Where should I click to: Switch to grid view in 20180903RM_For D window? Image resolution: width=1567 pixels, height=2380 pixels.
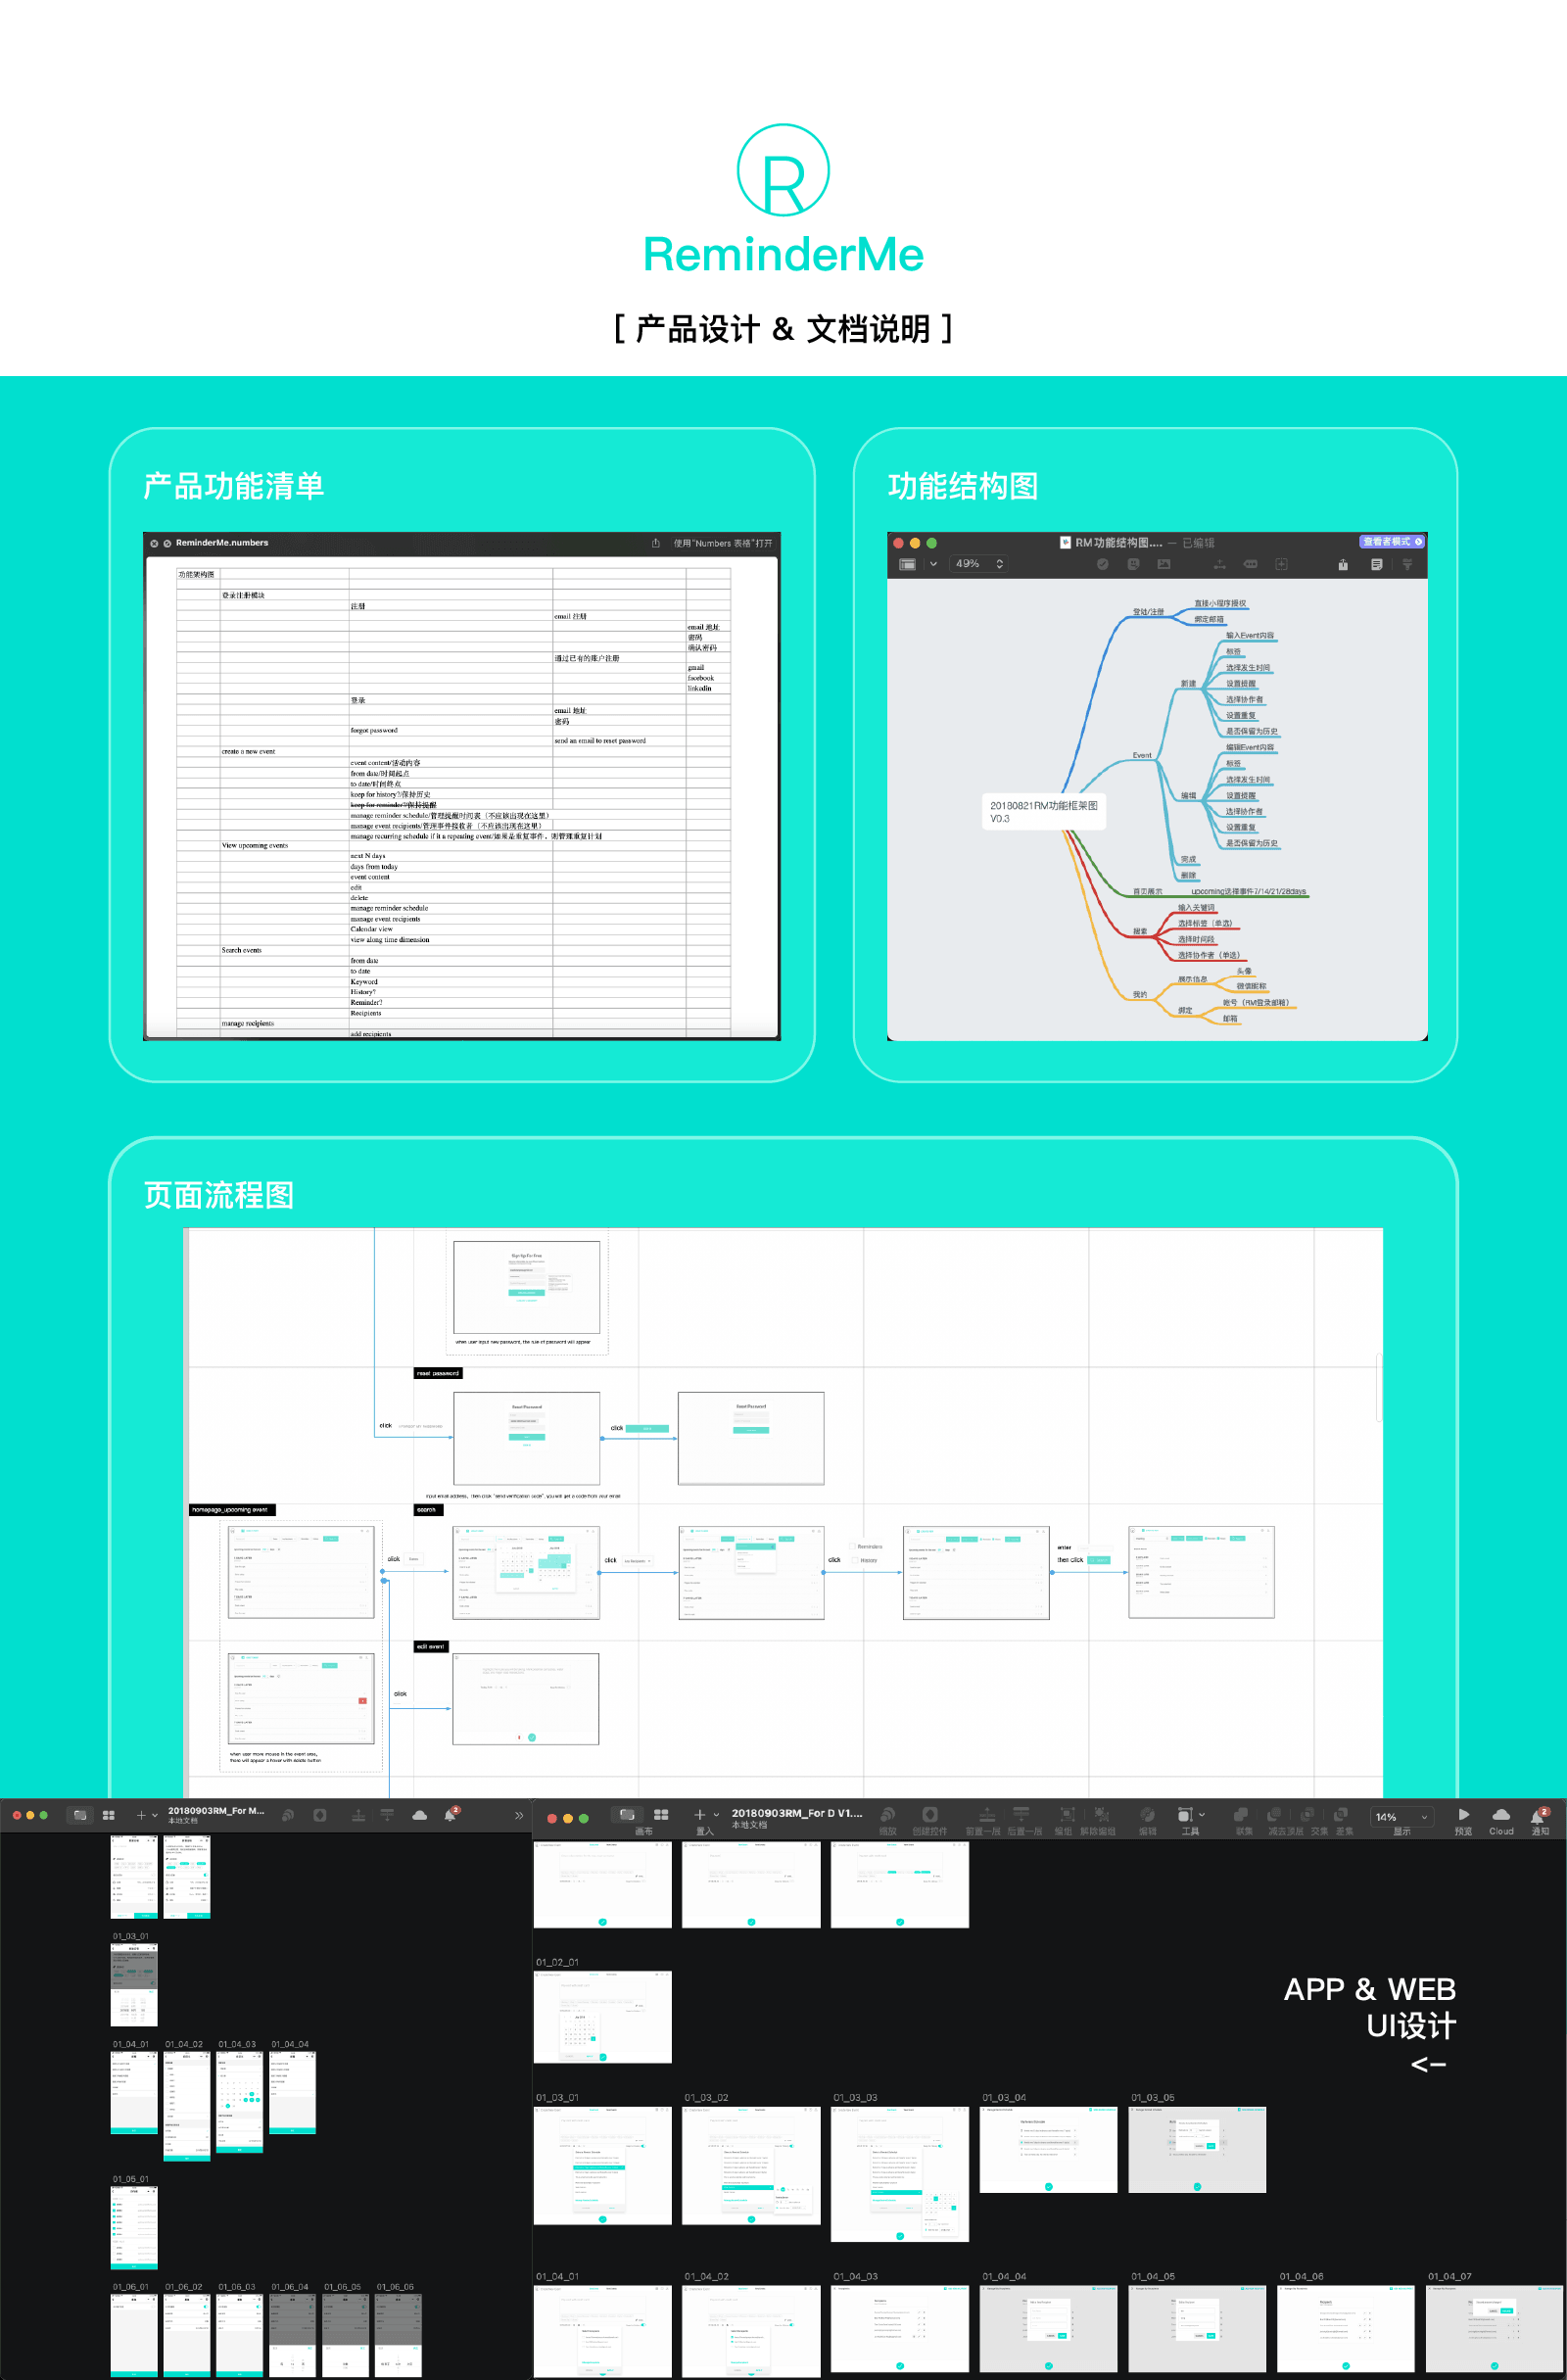[661, 1814]
